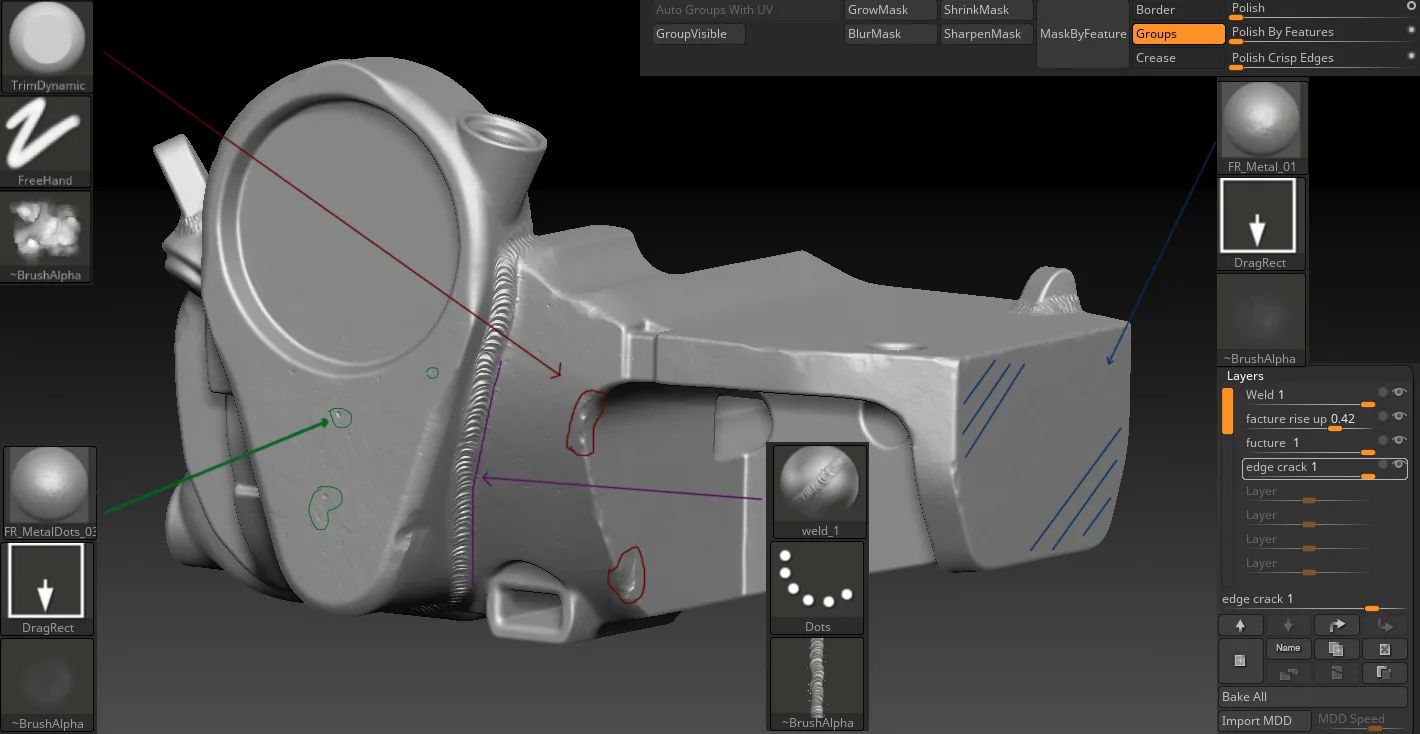Duplicate the selected layer
Screen dimensions: 1420x734
[1336, 649]
